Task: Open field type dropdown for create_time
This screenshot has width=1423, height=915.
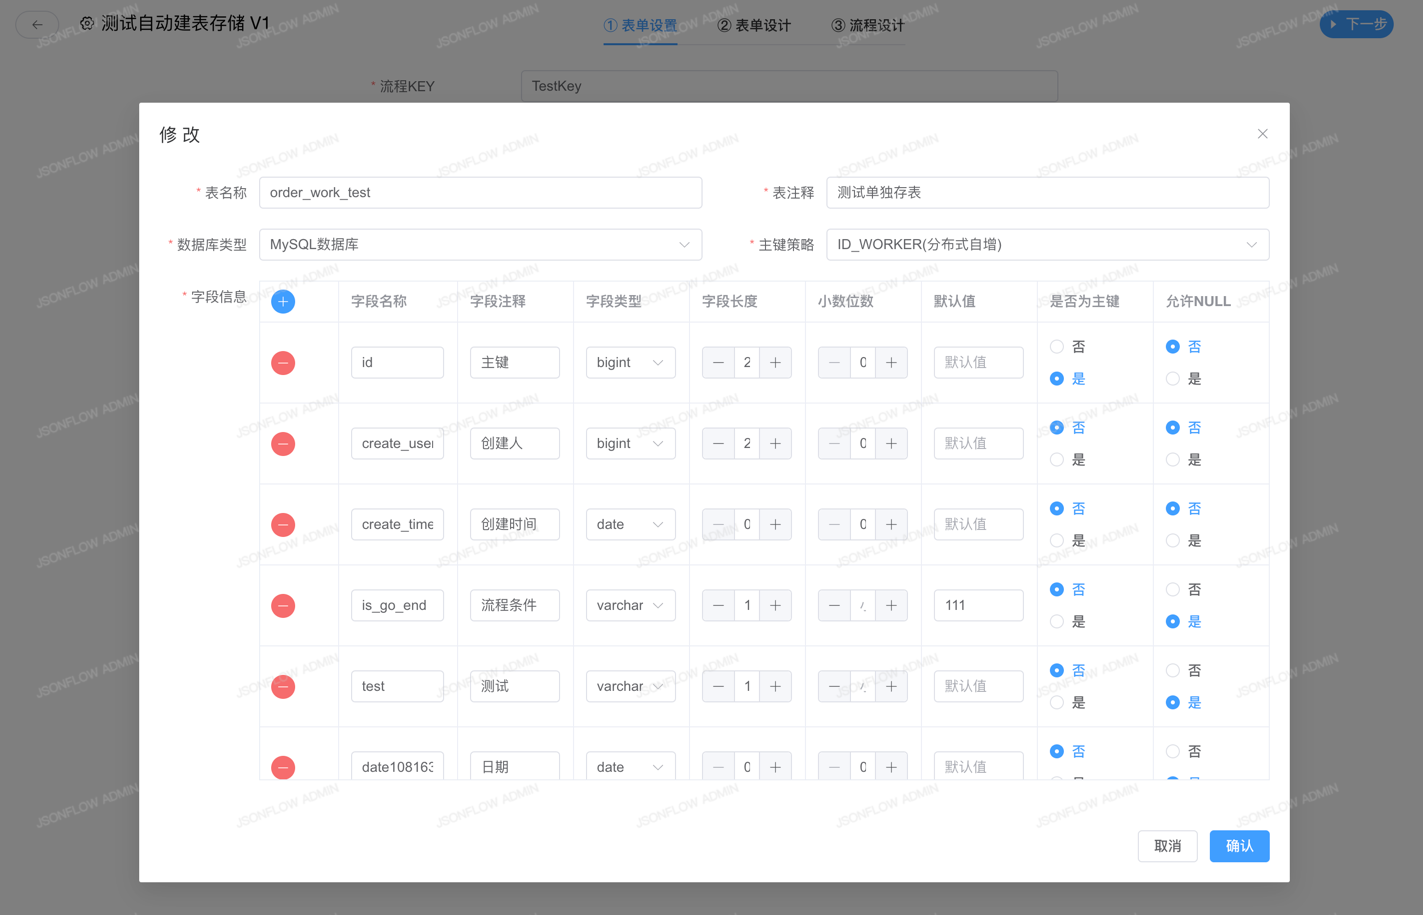Action: pos(630,525)
